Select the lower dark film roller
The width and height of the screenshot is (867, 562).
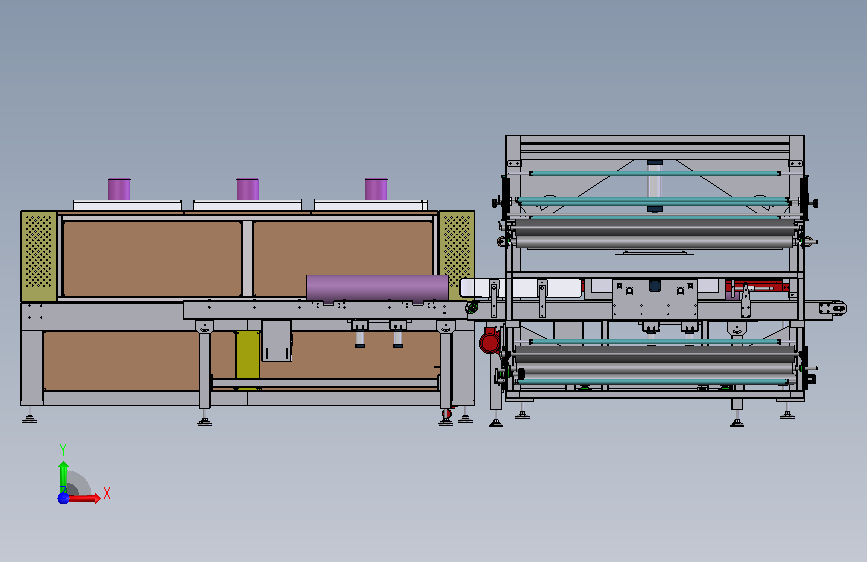[655, 355]
